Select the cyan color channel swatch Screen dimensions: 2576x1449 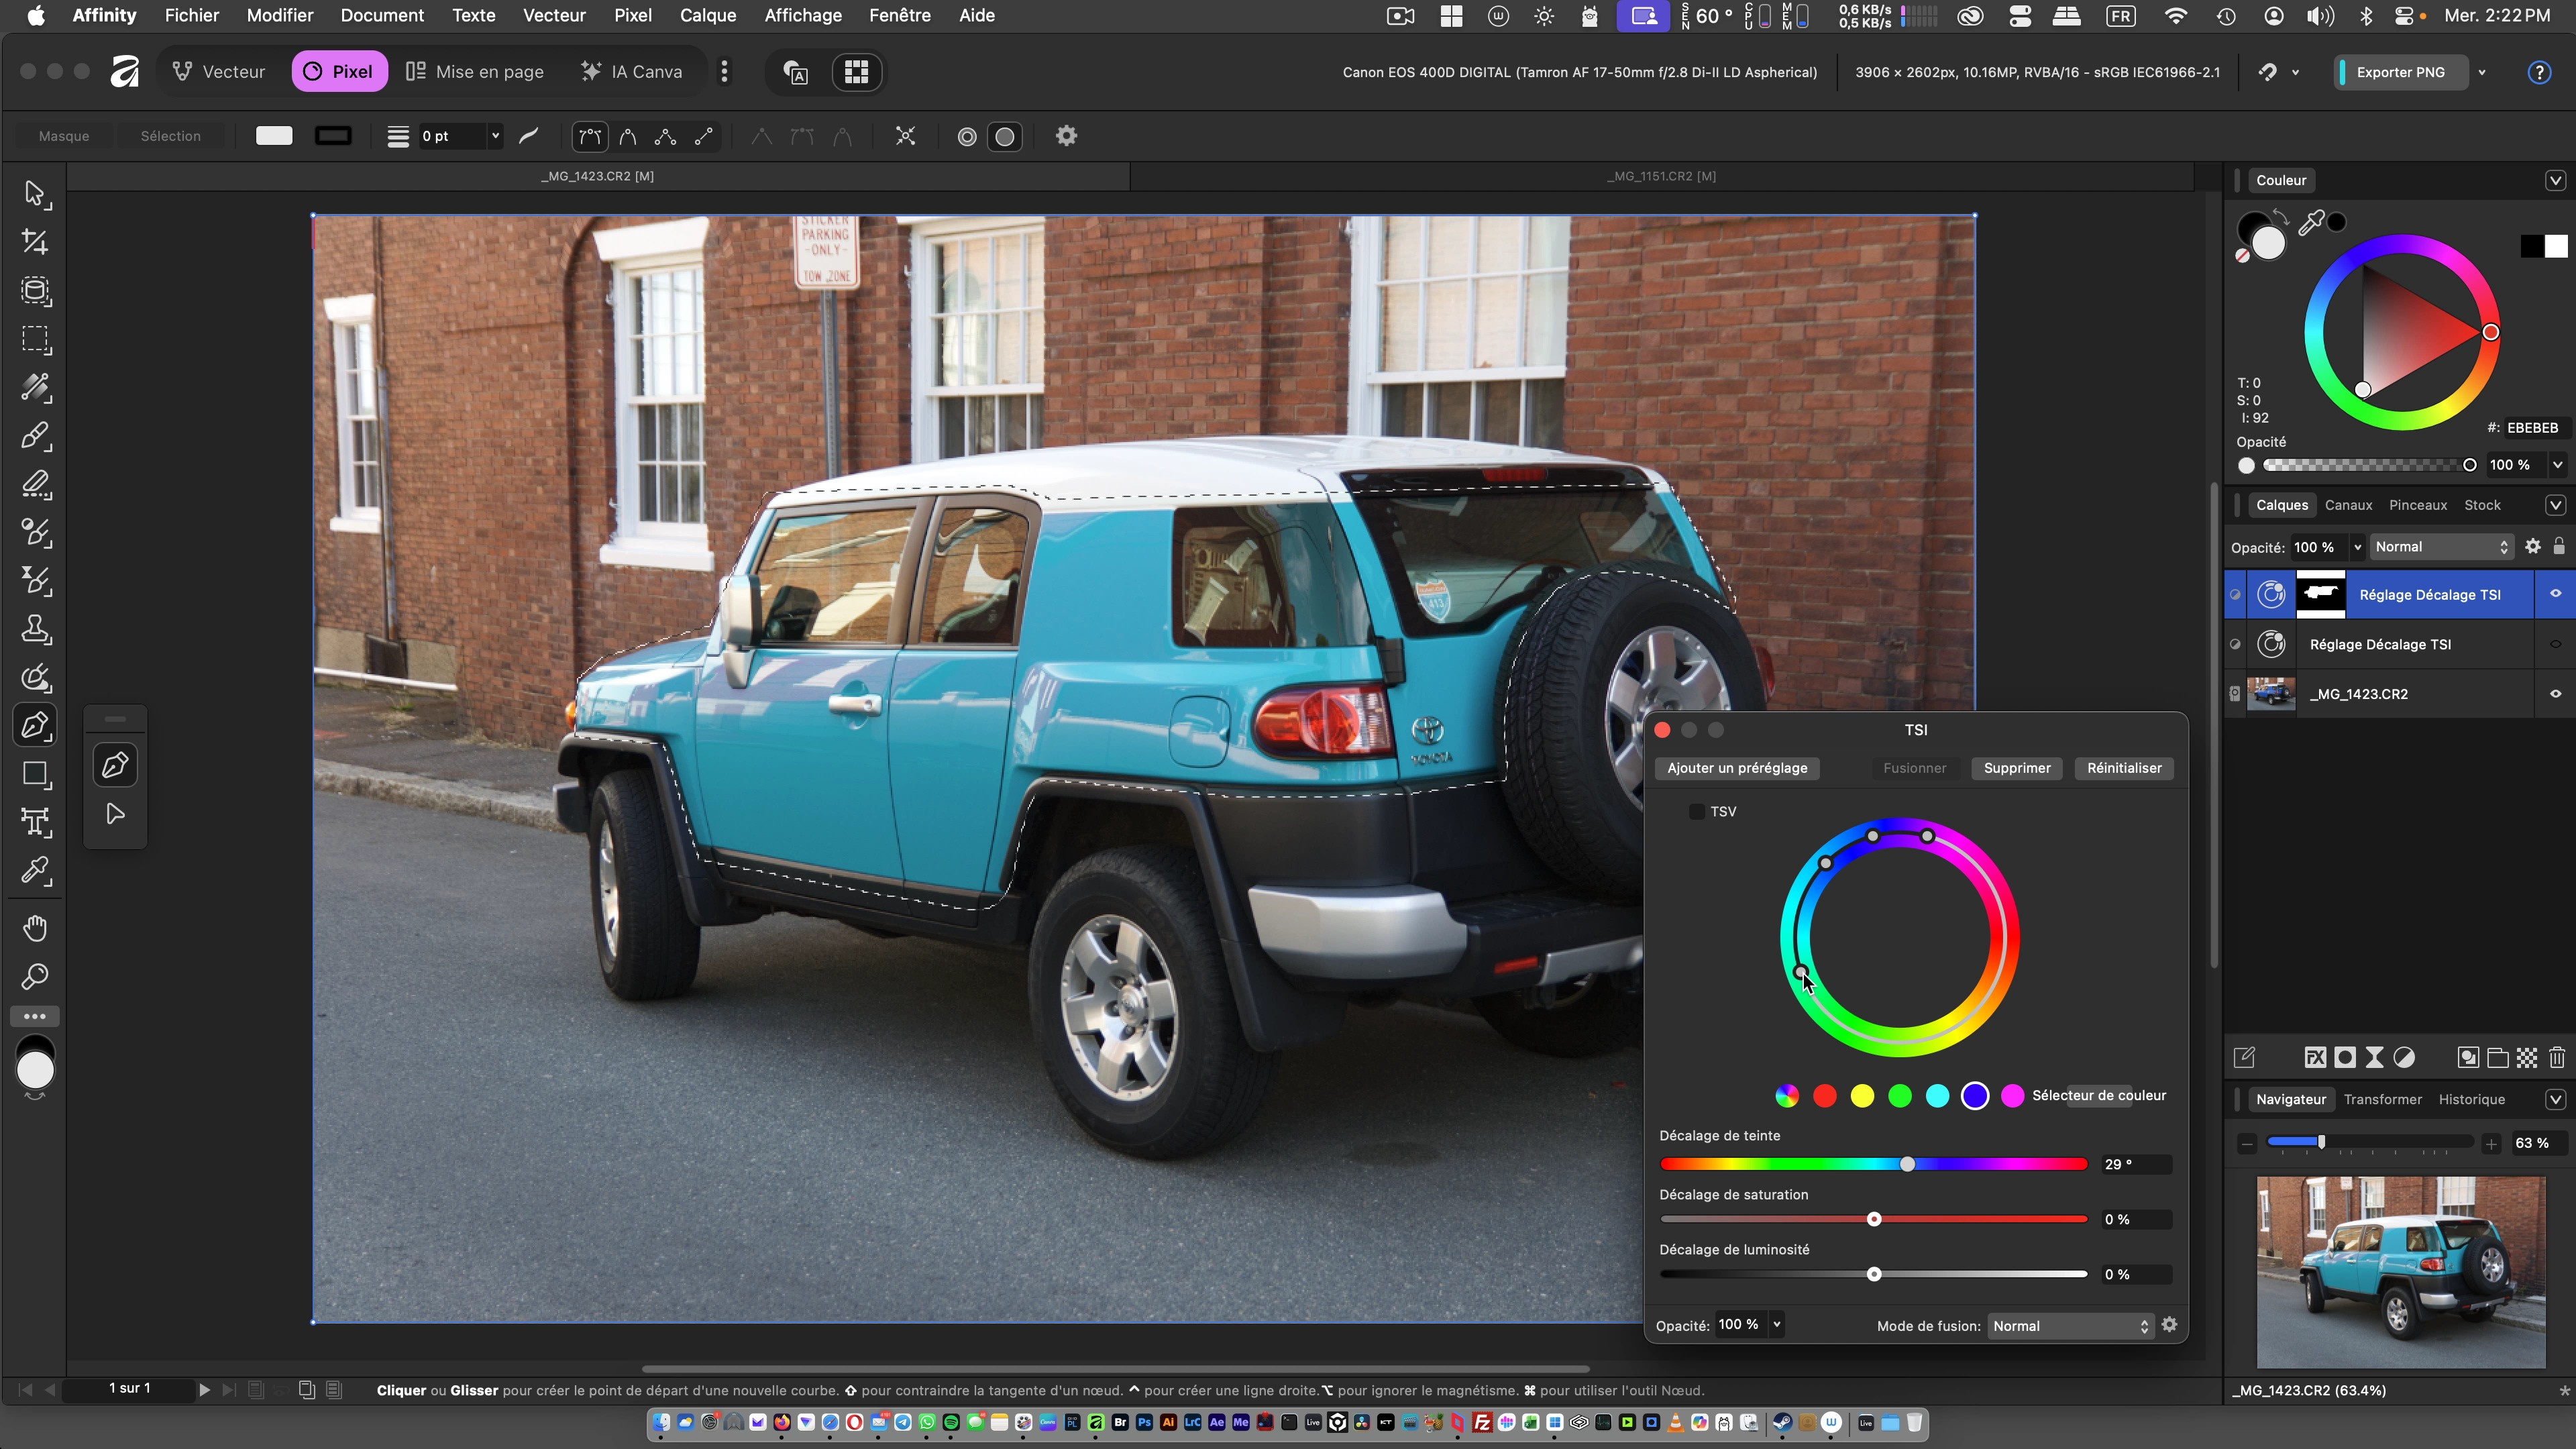click(x=1937, y=1096)
